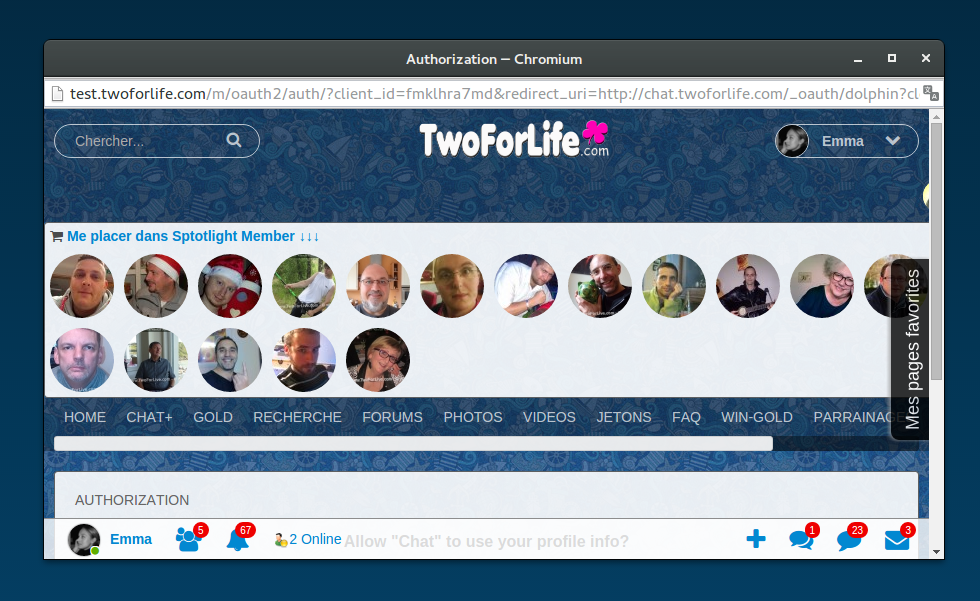The image size is (980, 601).
Task: Go to the JETONS page
Action: [624, 417]
